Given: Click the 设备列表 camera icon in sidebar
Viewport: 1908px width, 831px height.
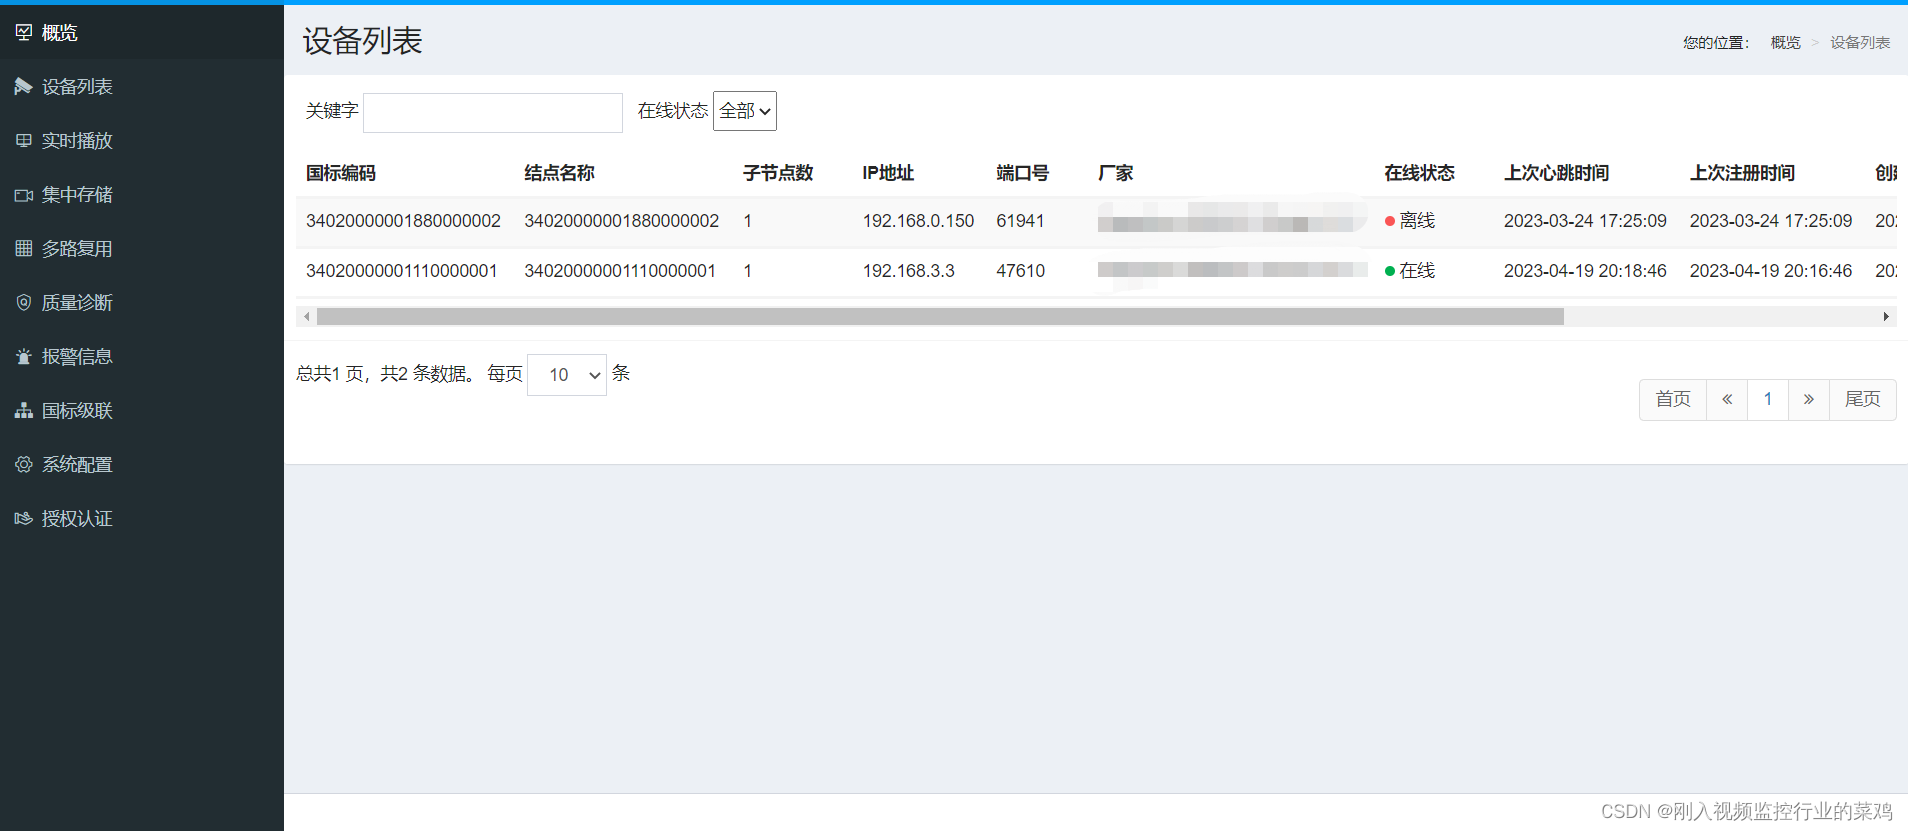Looking at the screenshot, I should click(24, 87).
